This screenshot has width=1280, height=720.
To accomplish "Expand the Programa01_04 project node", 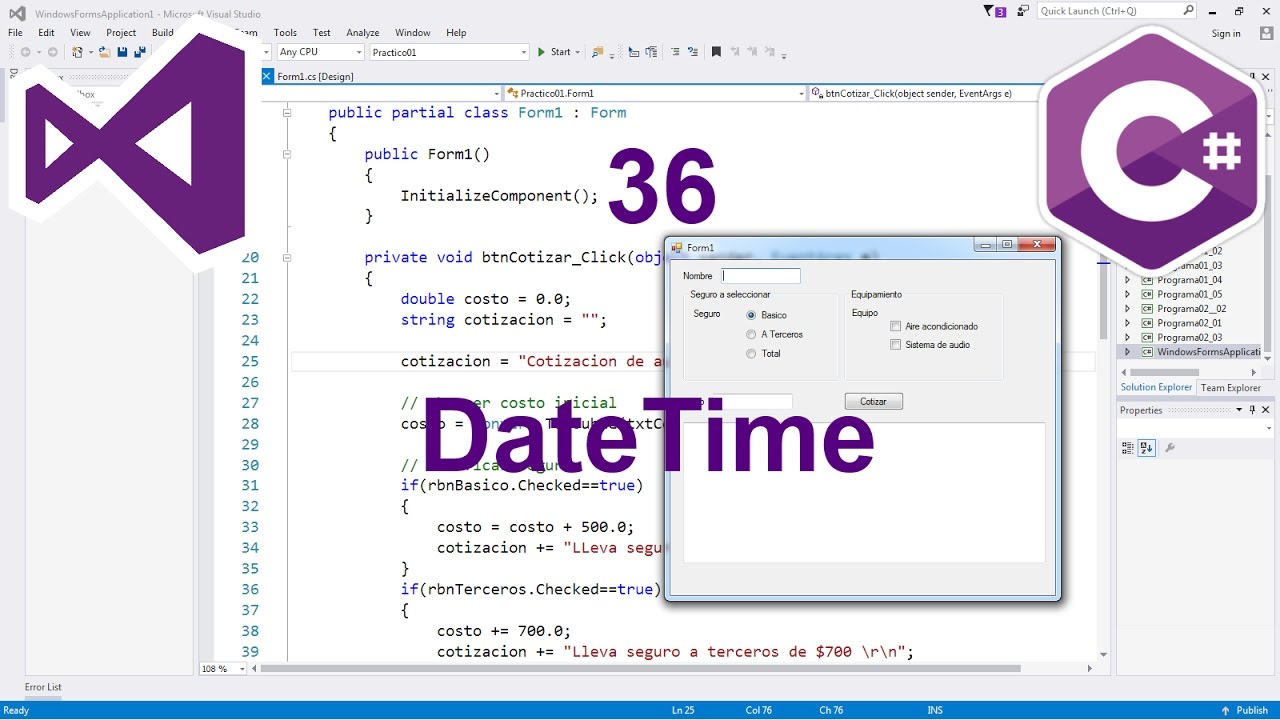I will pos(1128,280).
